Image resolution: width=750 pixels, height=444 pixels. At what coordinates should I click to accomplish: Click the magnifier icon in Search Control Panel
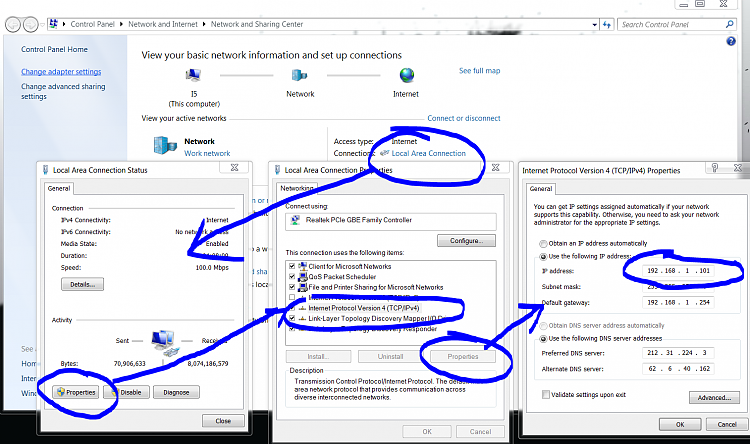[729, 24]
